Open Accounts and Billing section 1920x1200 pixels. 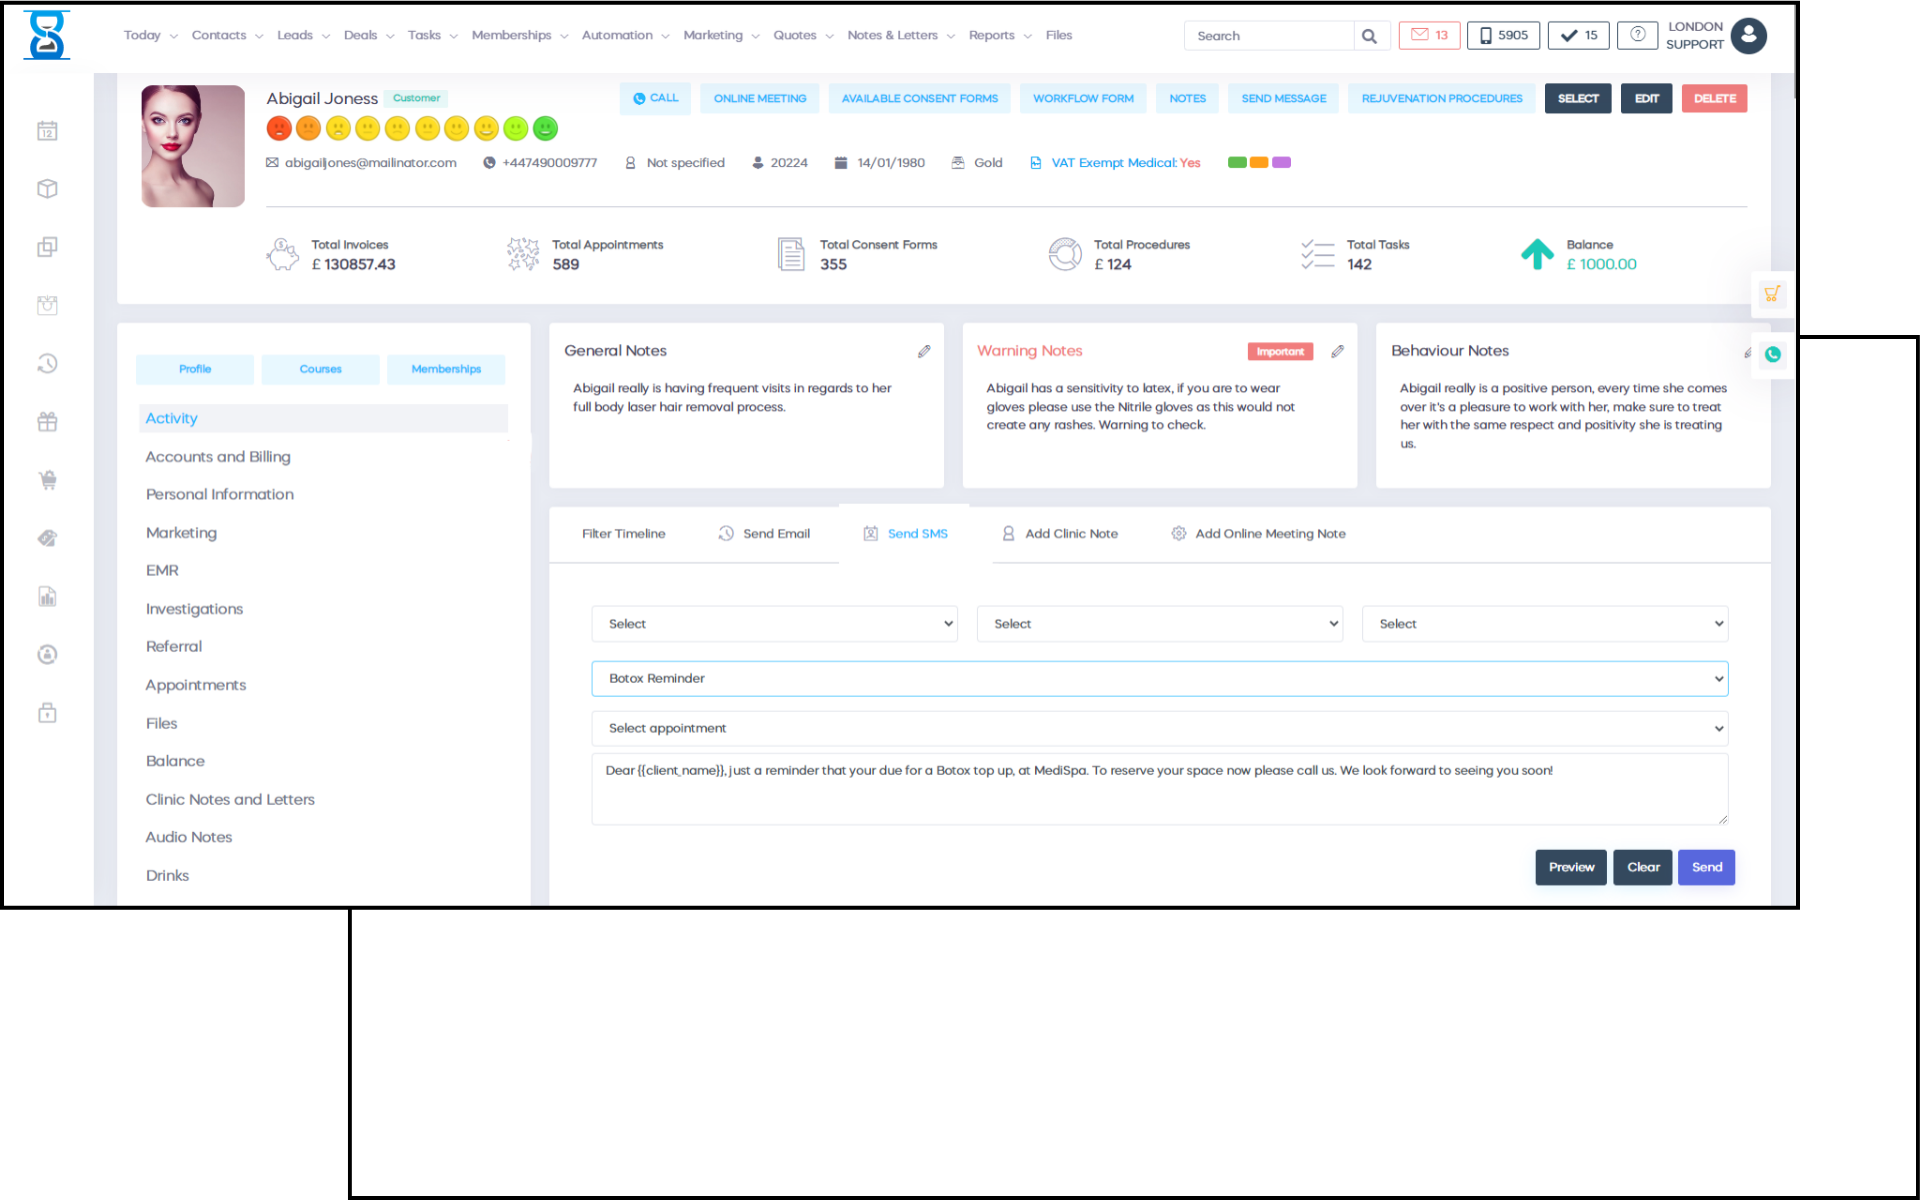click(218, 457)
